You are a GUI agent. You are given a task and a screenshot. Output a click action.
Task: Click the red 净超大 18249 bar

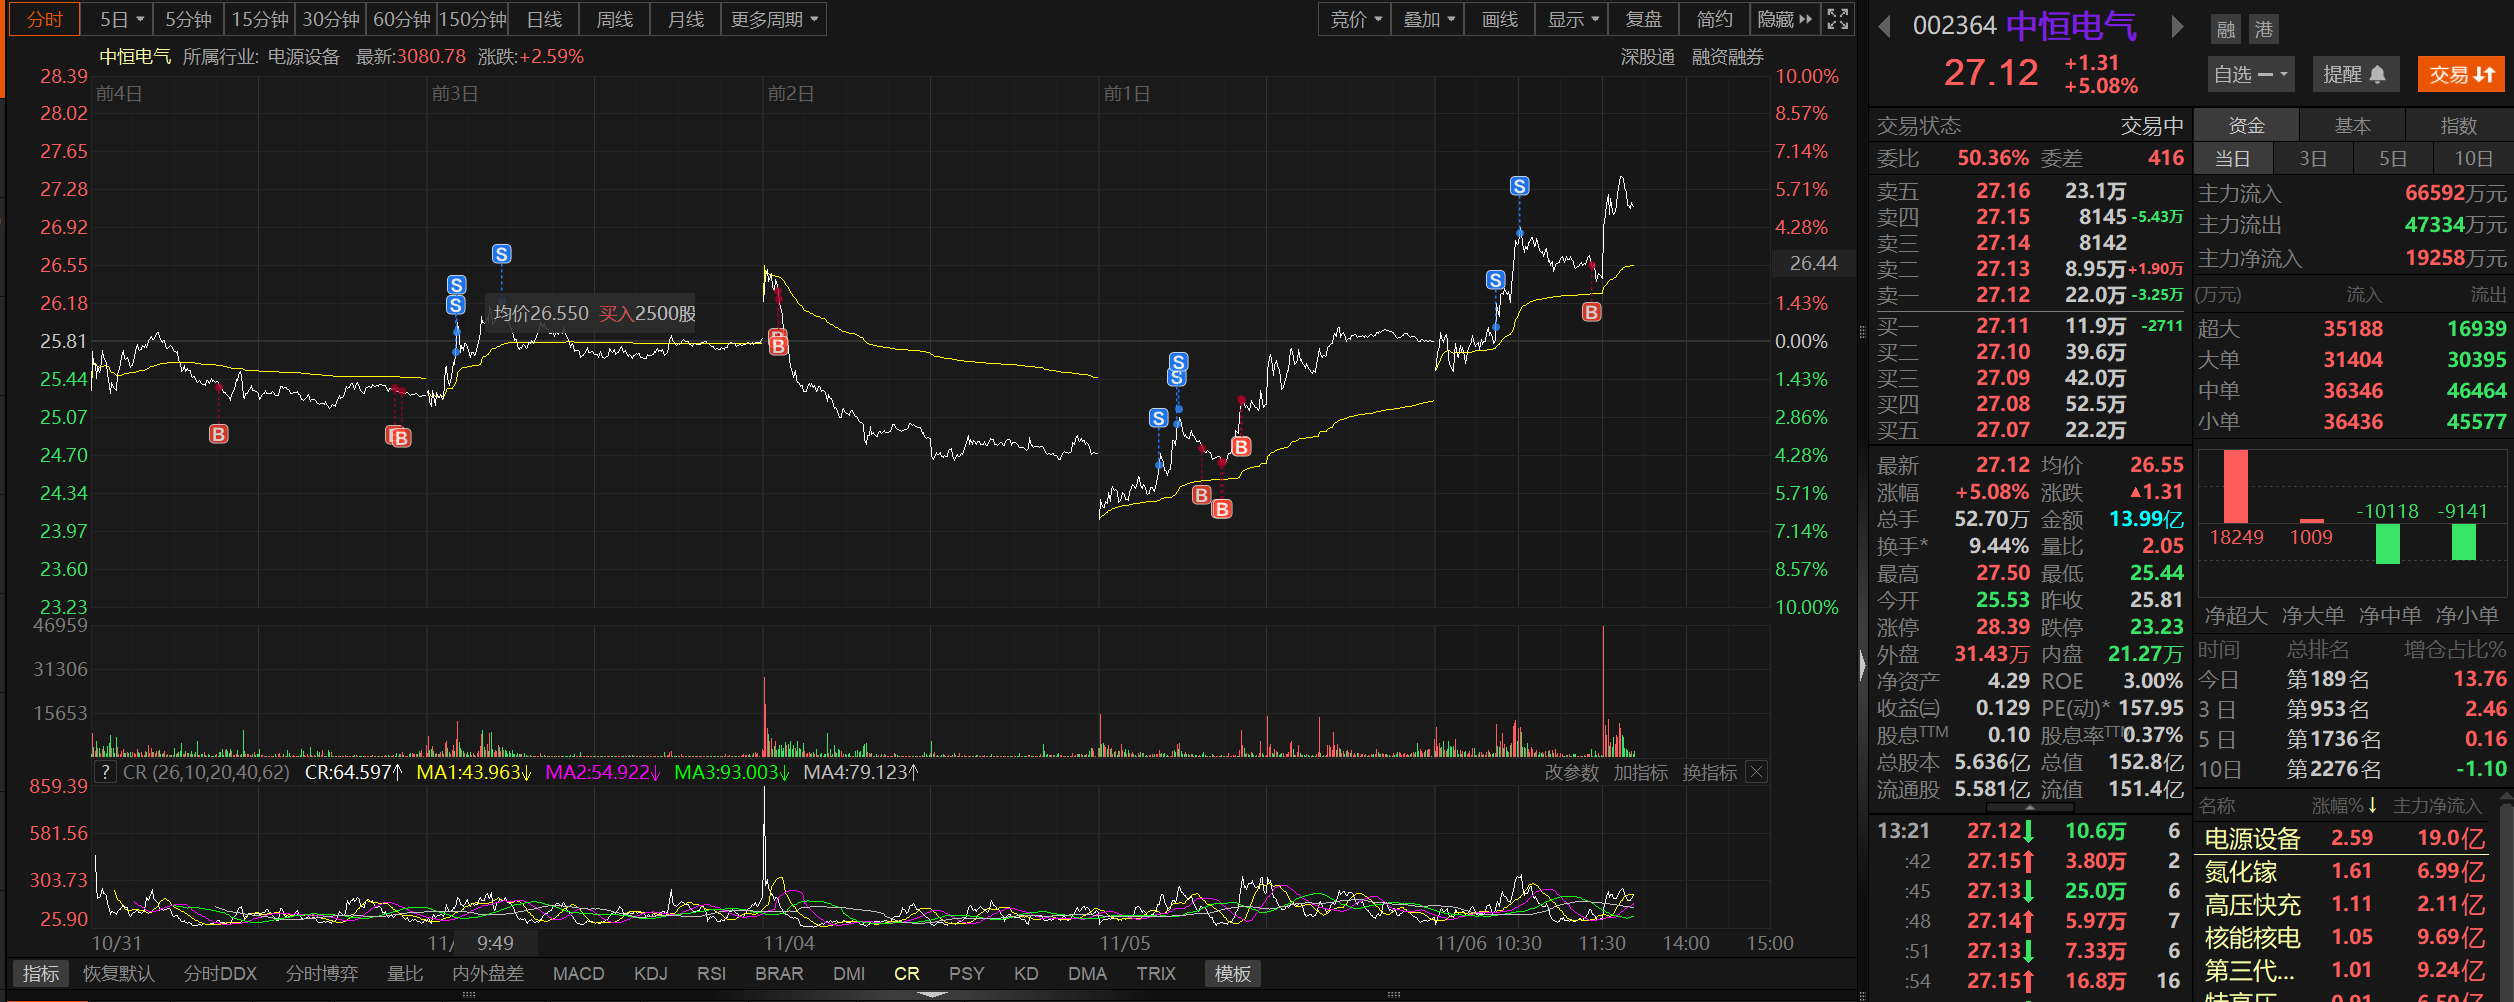[x=2236, y=486]
